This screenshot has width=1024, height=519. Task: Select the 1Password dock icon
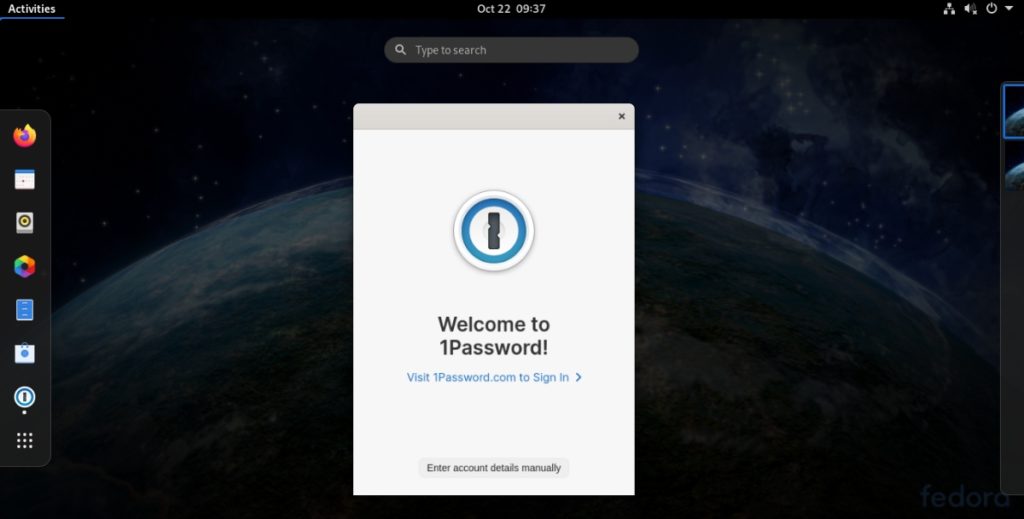click(25, 397)
